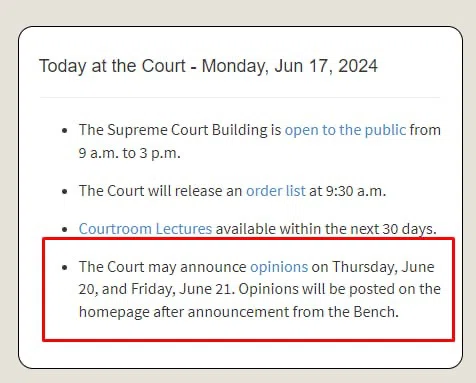Click "The Court may announce" text
The width and height of the screenshot is (476, 383).
(163, 267)
